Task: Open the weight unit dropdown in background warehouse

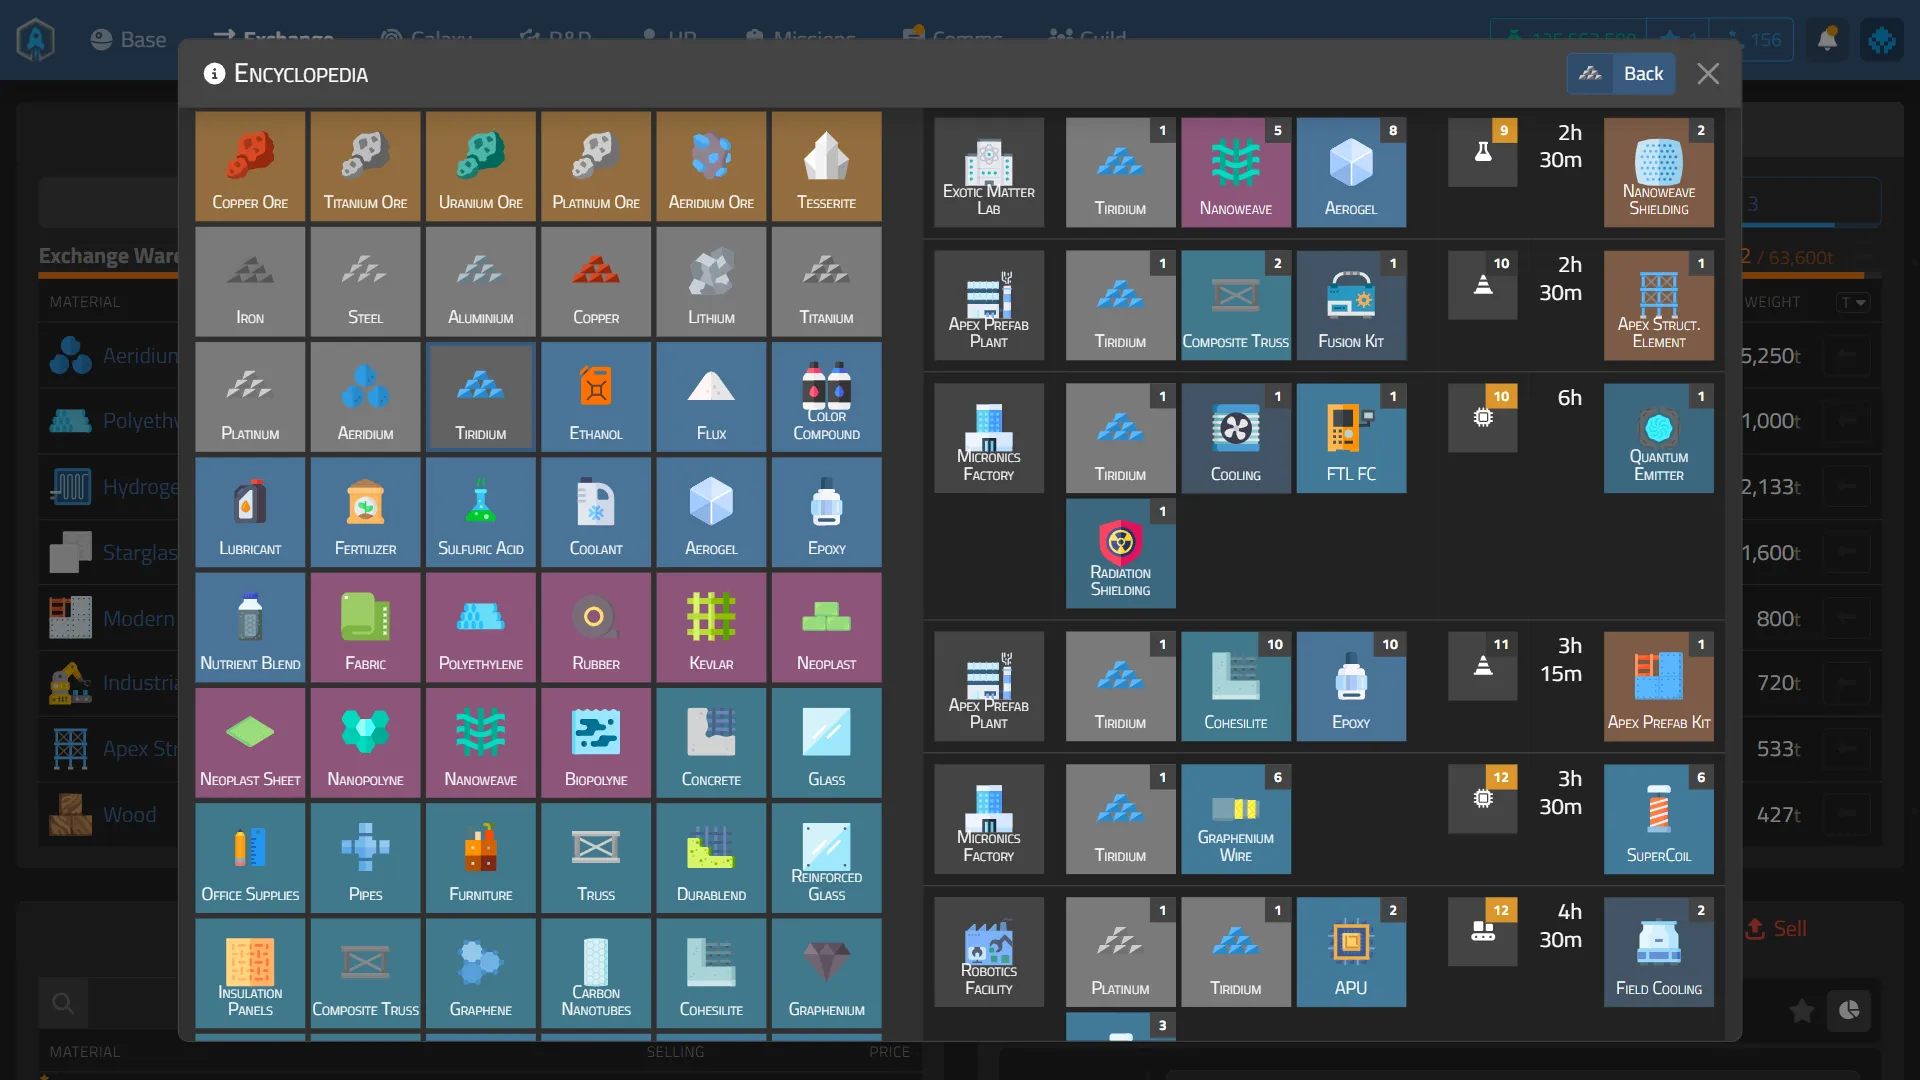Action: click(x=1853, y=302)
